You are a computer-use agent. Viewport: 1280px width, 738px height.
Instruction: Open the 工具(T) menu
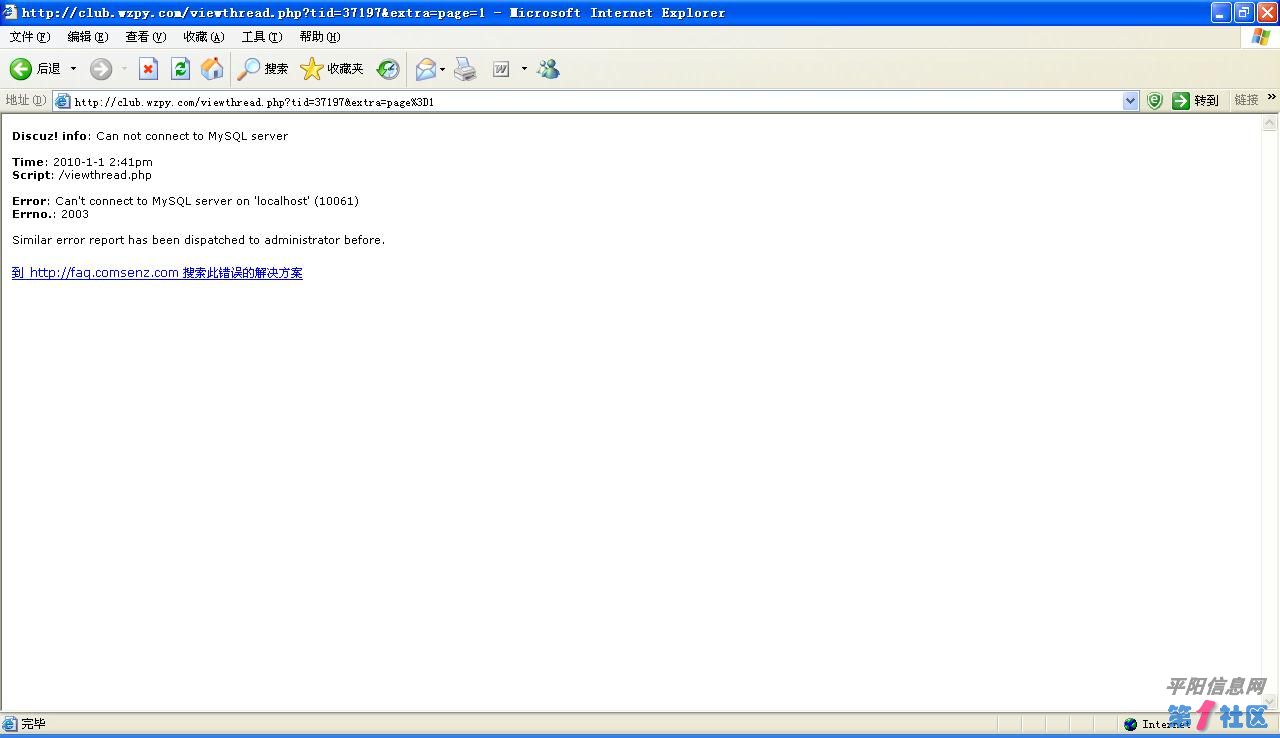262,37
